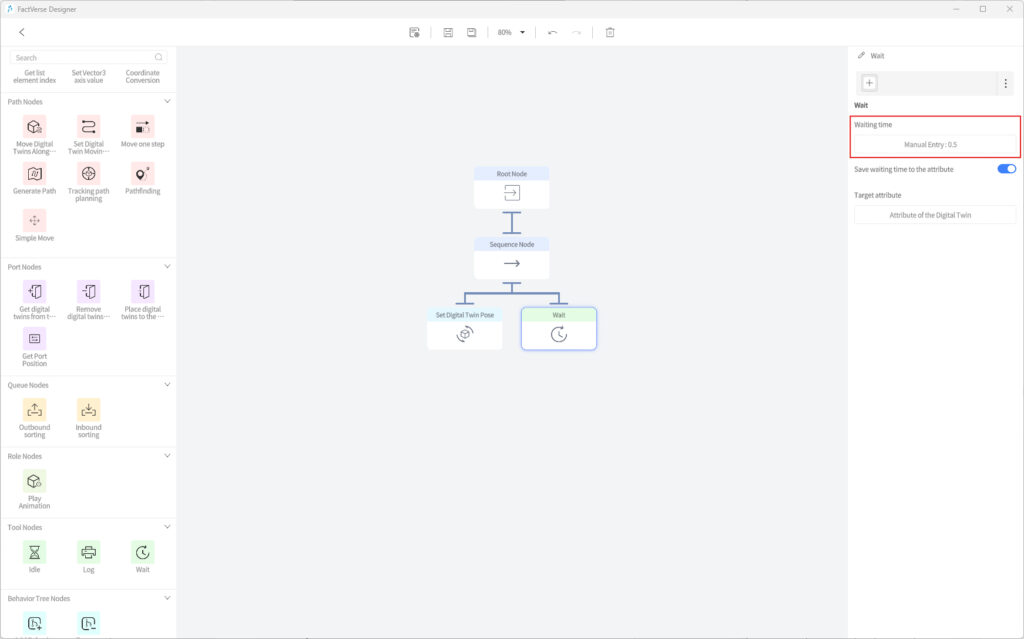Collapse the Port Nodes section
1024x639 pixels.
click(167, 267)
